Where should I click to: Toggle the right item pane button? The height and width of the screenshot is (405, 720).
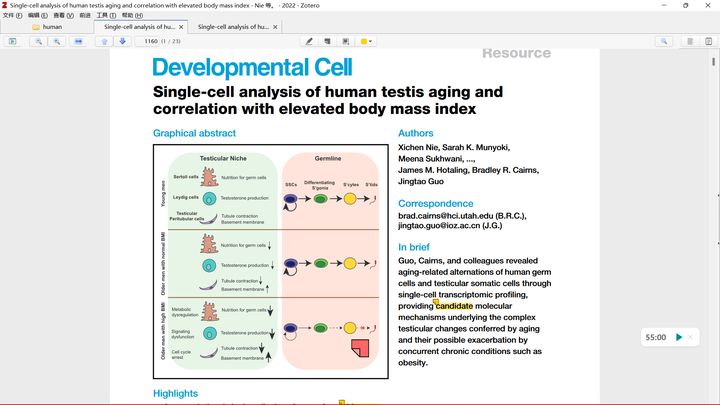690,41
